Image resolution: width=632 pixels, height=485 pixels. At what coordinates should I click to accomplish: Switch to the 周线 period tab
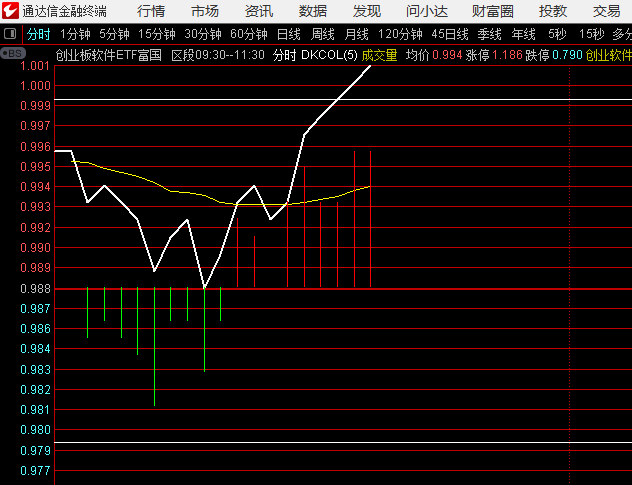point(322,34)
